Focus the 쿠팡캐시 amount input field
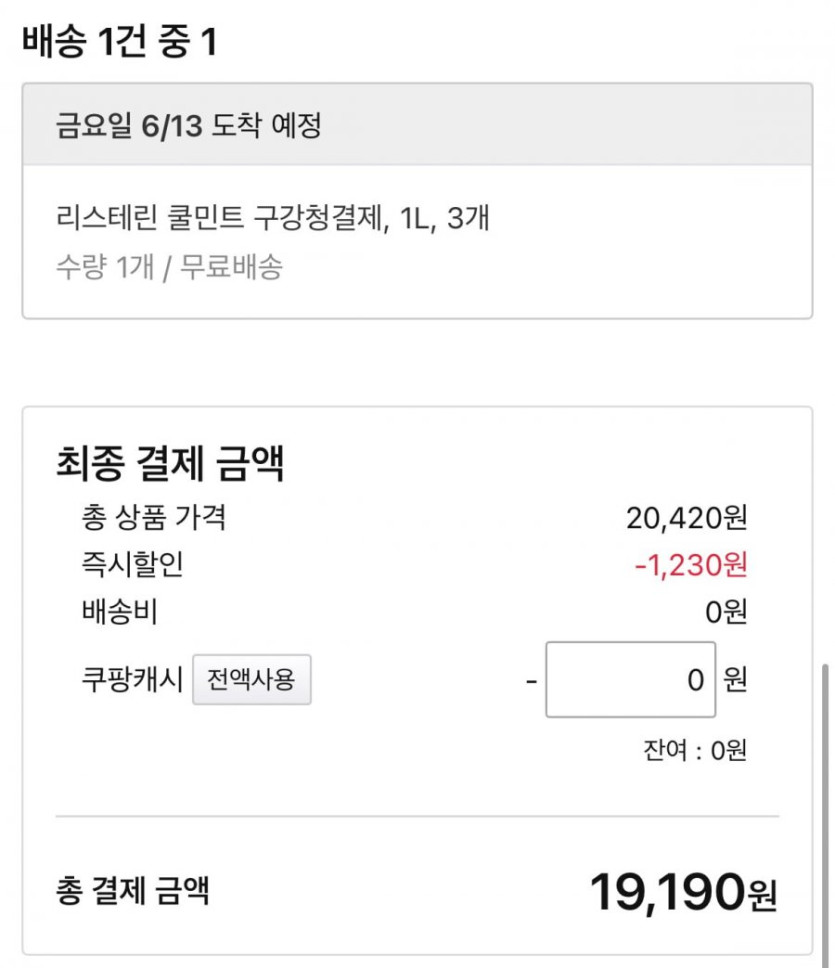 (630, 680)
